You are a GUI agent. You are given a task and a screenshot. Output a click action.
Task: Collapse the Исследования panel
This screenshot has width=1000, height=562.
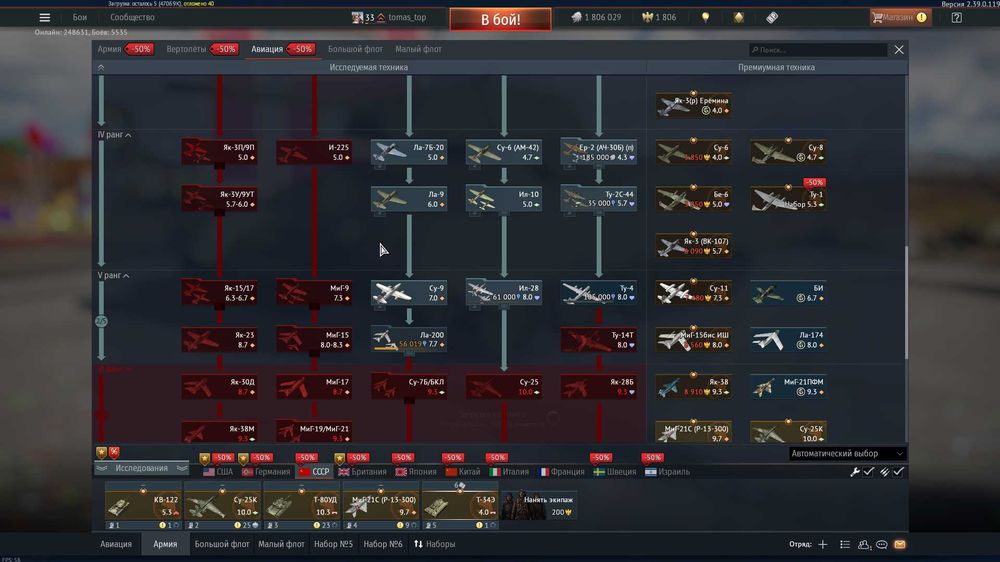141,468
